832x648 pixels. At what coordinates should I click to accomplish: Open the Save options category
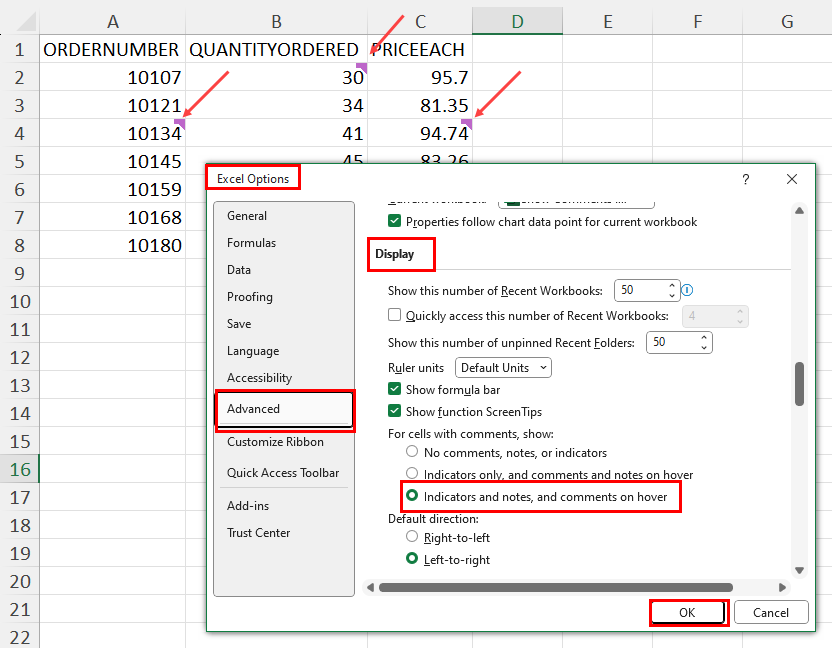tap(284, 324)
